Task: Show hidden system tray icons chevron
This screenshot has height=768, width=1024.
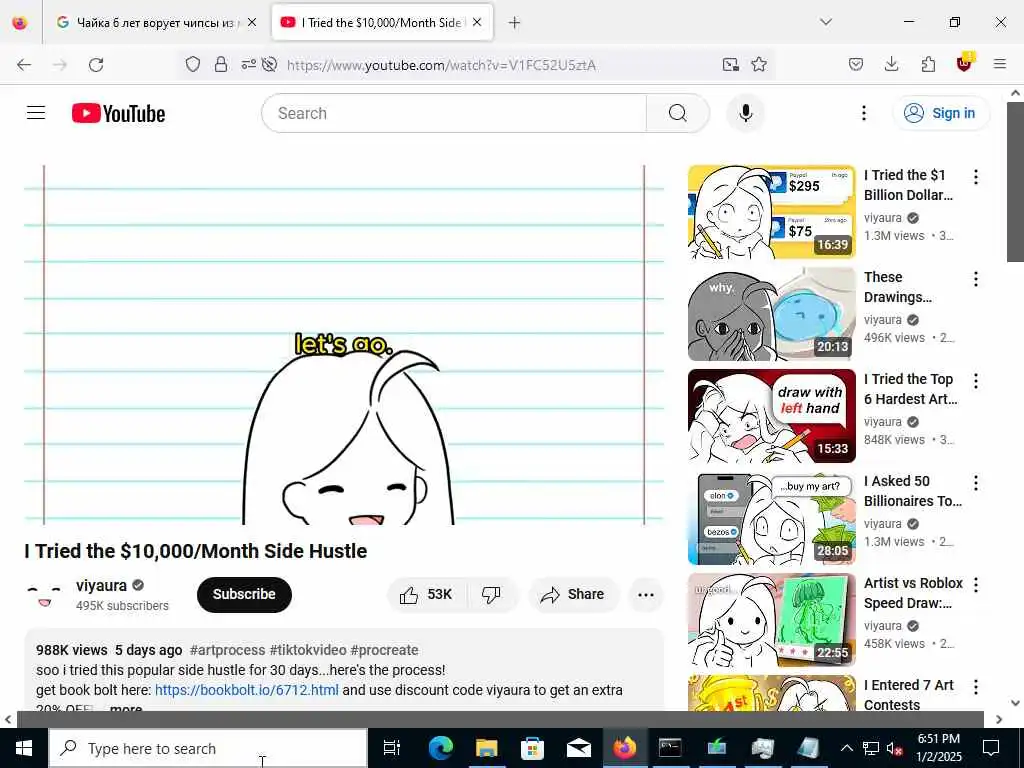Action: [846, 748]
